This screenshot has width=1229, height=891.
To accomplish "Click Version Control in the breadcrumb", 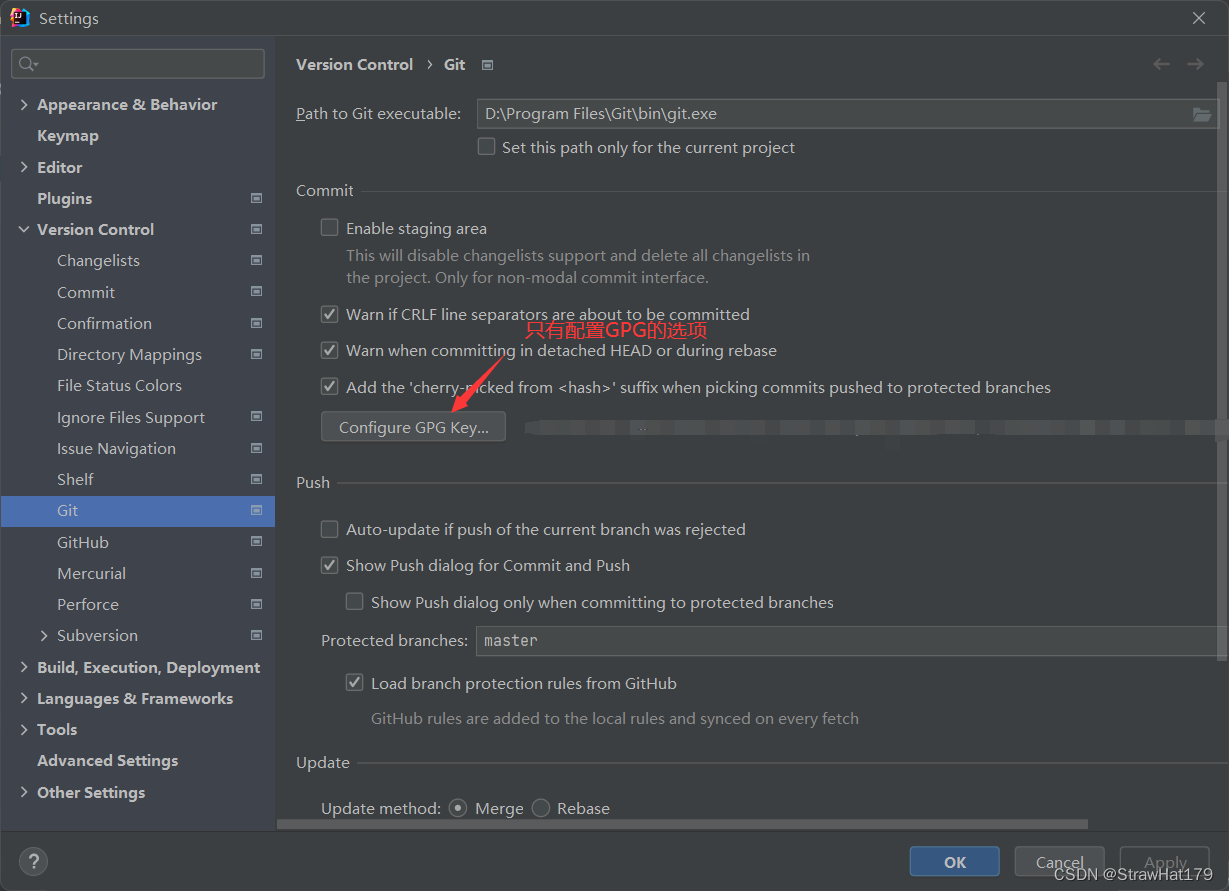I will pos(354,64).
